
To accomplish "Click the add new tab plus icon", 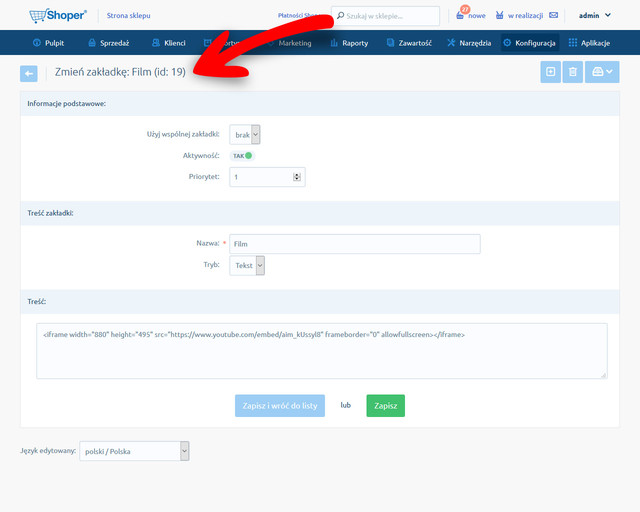I will click(550, 72).
